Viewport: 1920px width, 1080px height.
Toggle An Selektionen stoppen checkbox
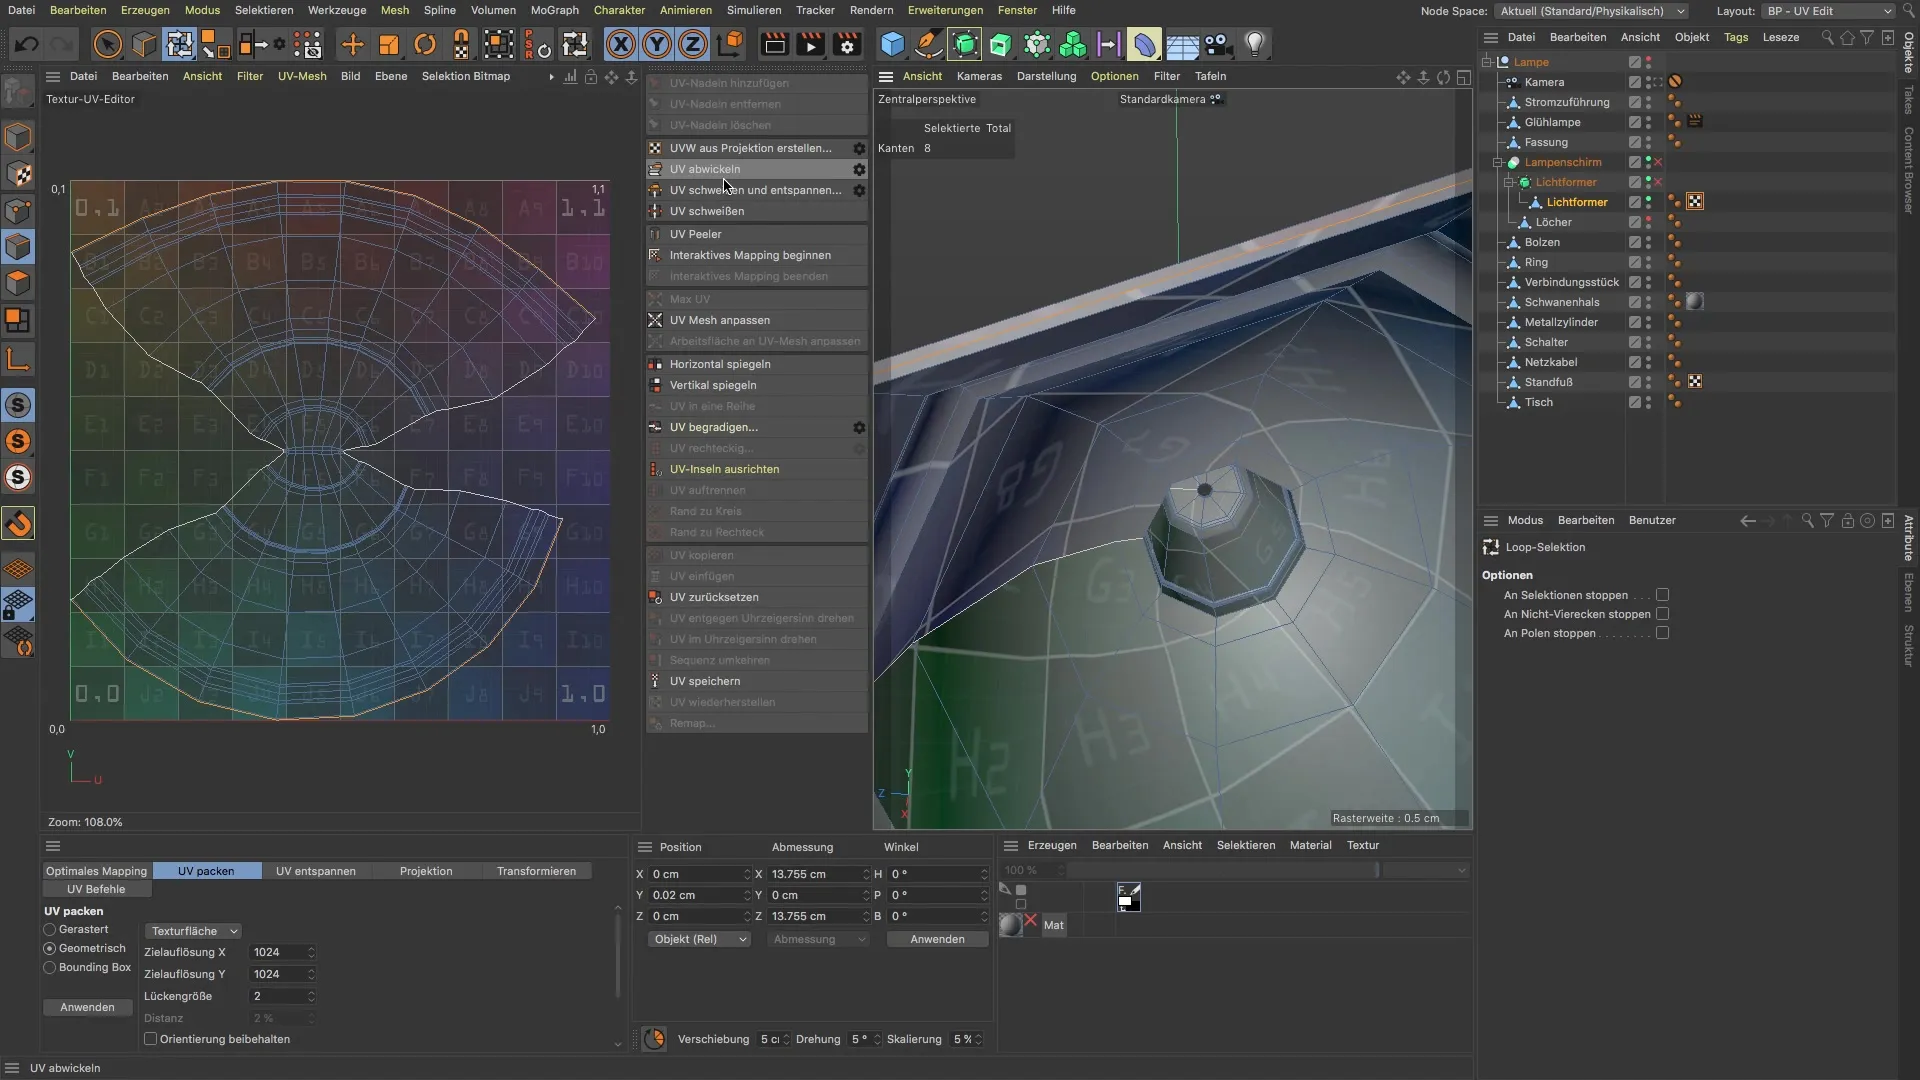[x=1662, y=595]
